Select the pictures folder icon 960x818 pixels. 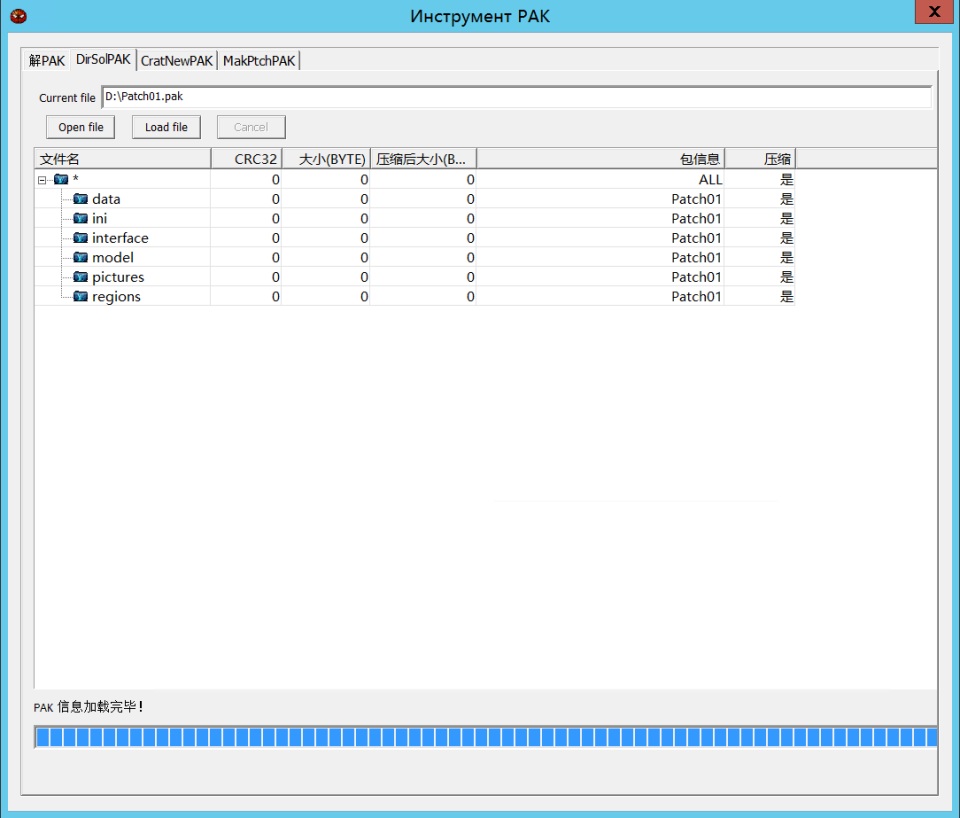click(x=81, y=277)
